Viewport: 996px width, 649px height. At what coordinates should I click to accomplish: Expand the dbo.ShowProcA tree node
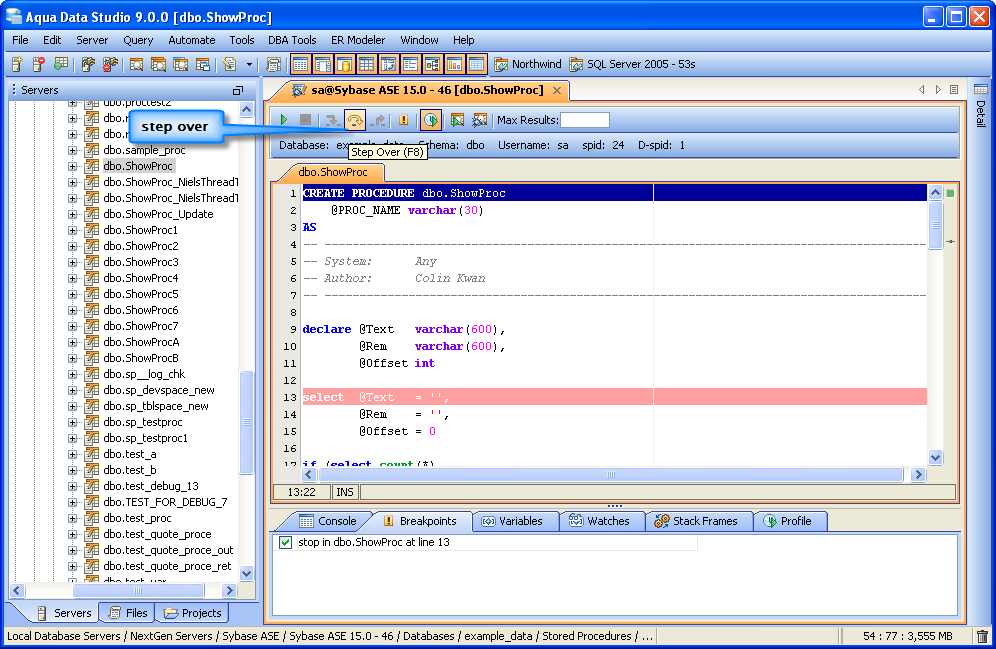point(72,342)
